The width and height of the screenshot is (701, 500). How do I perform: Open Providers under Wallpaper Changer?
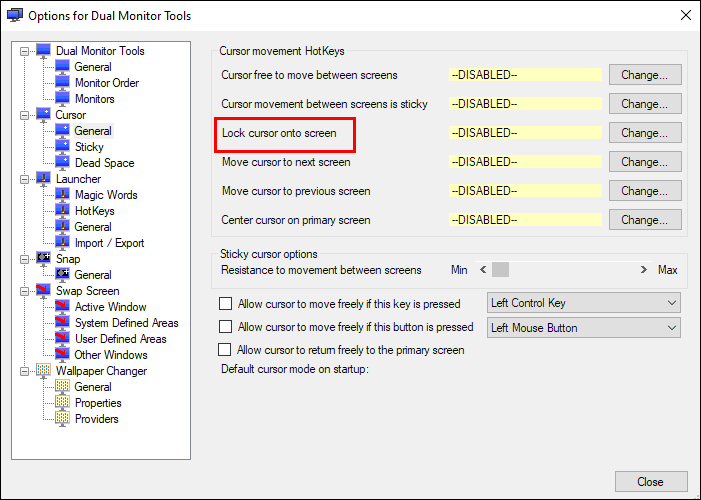[97, 419]
